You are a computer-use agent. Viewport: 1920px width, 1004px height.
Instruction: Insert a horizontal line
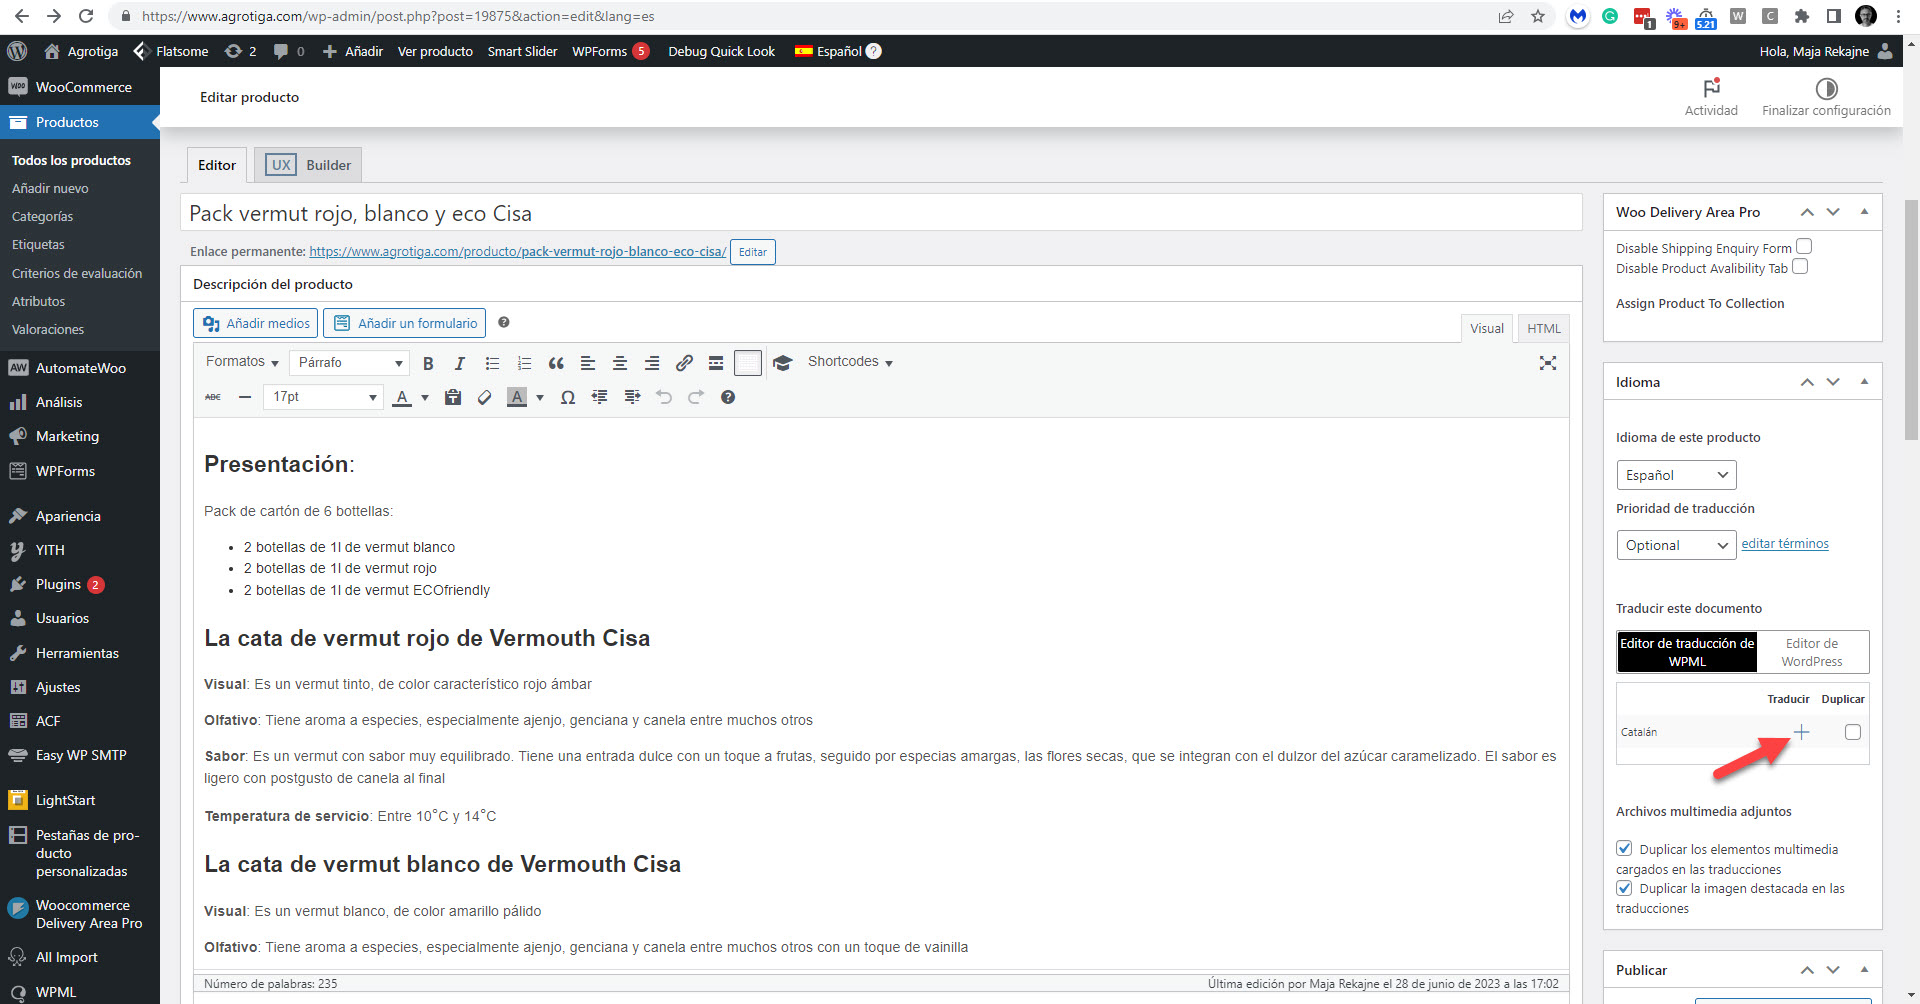245,397
